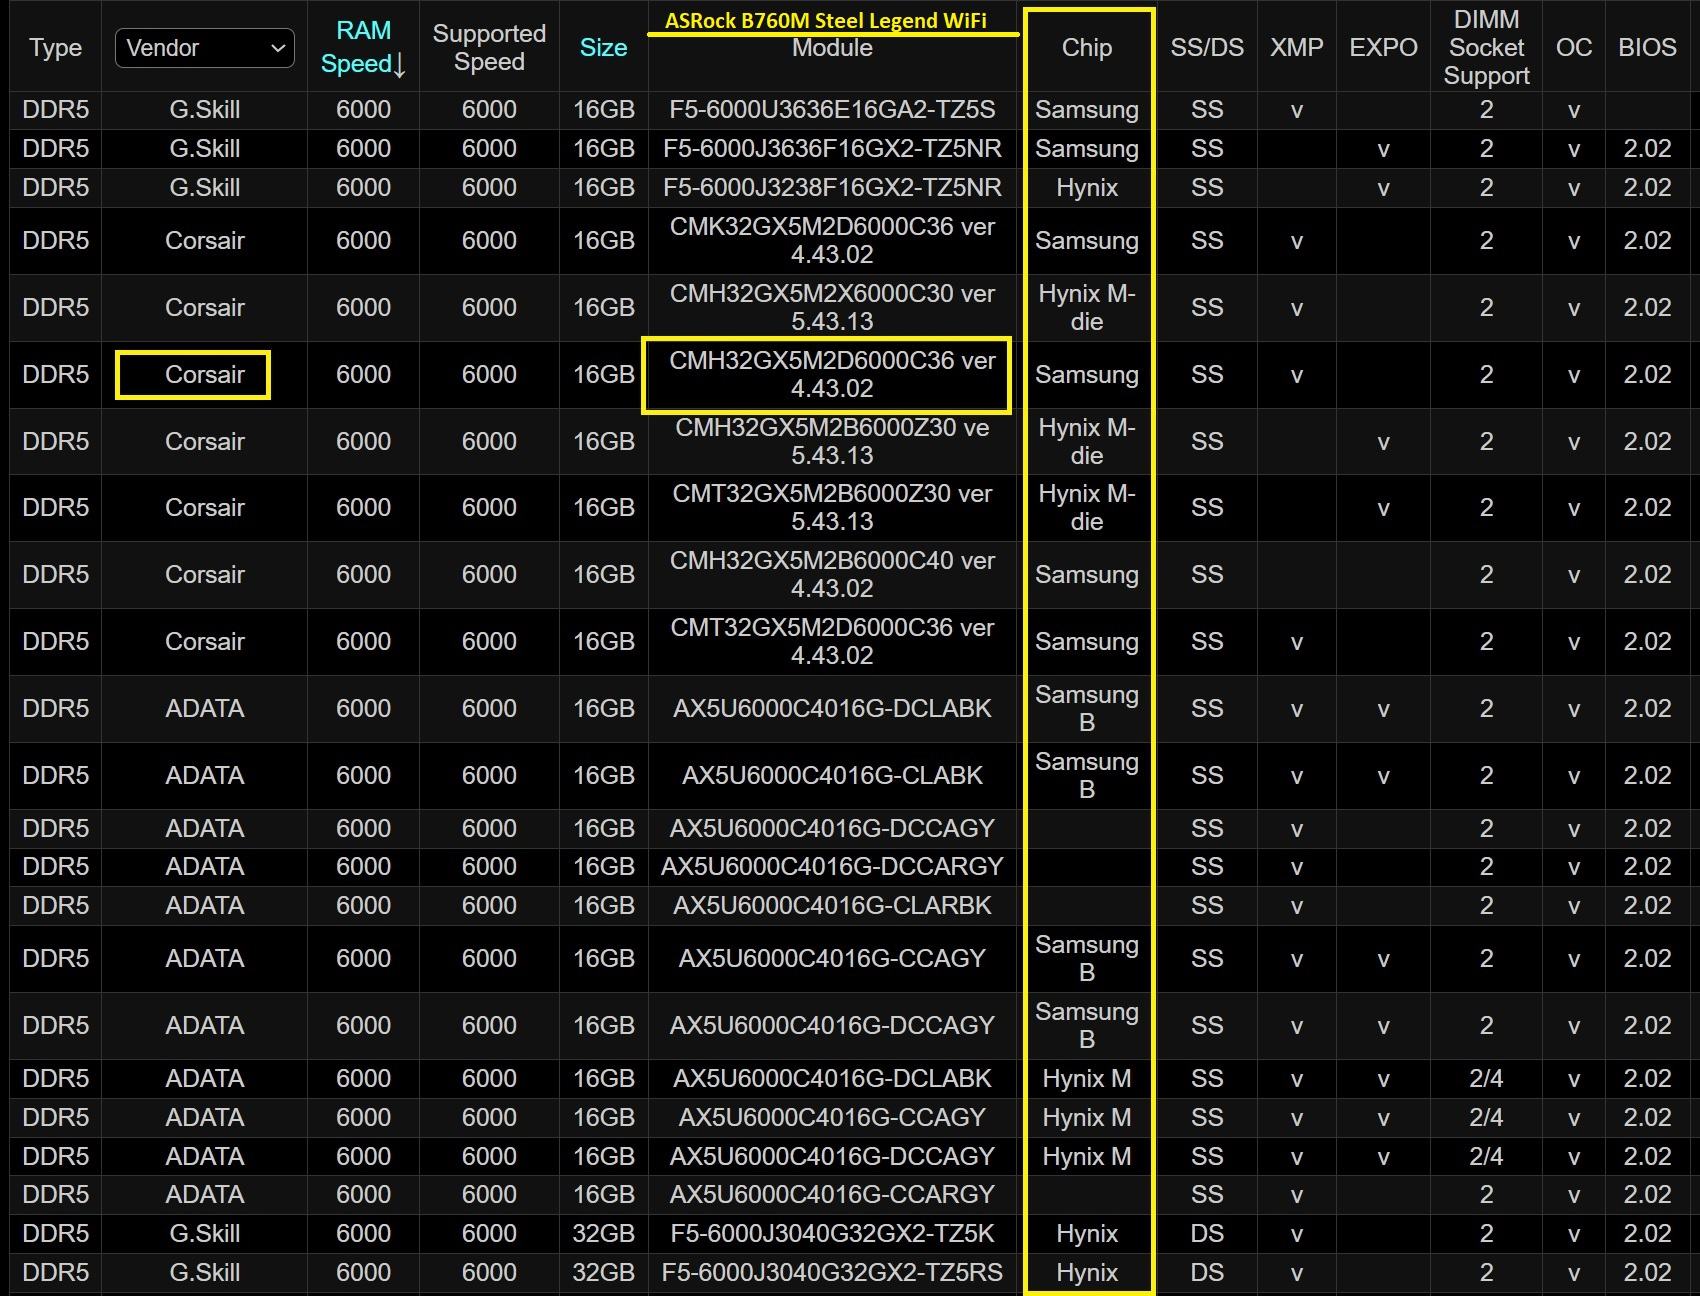Viewport: 1700px width, 1296px height.
Task: Click Hynix M-die chip in CMH32GX5M2X6000C30 row
Action: coord(1087,307)
